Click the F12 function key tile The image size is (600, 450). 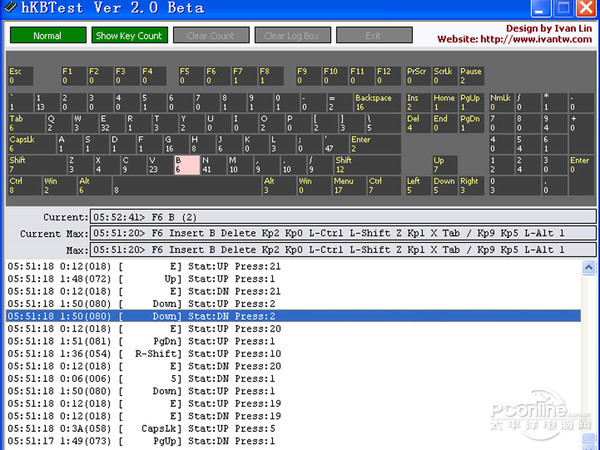coord(388,76)
